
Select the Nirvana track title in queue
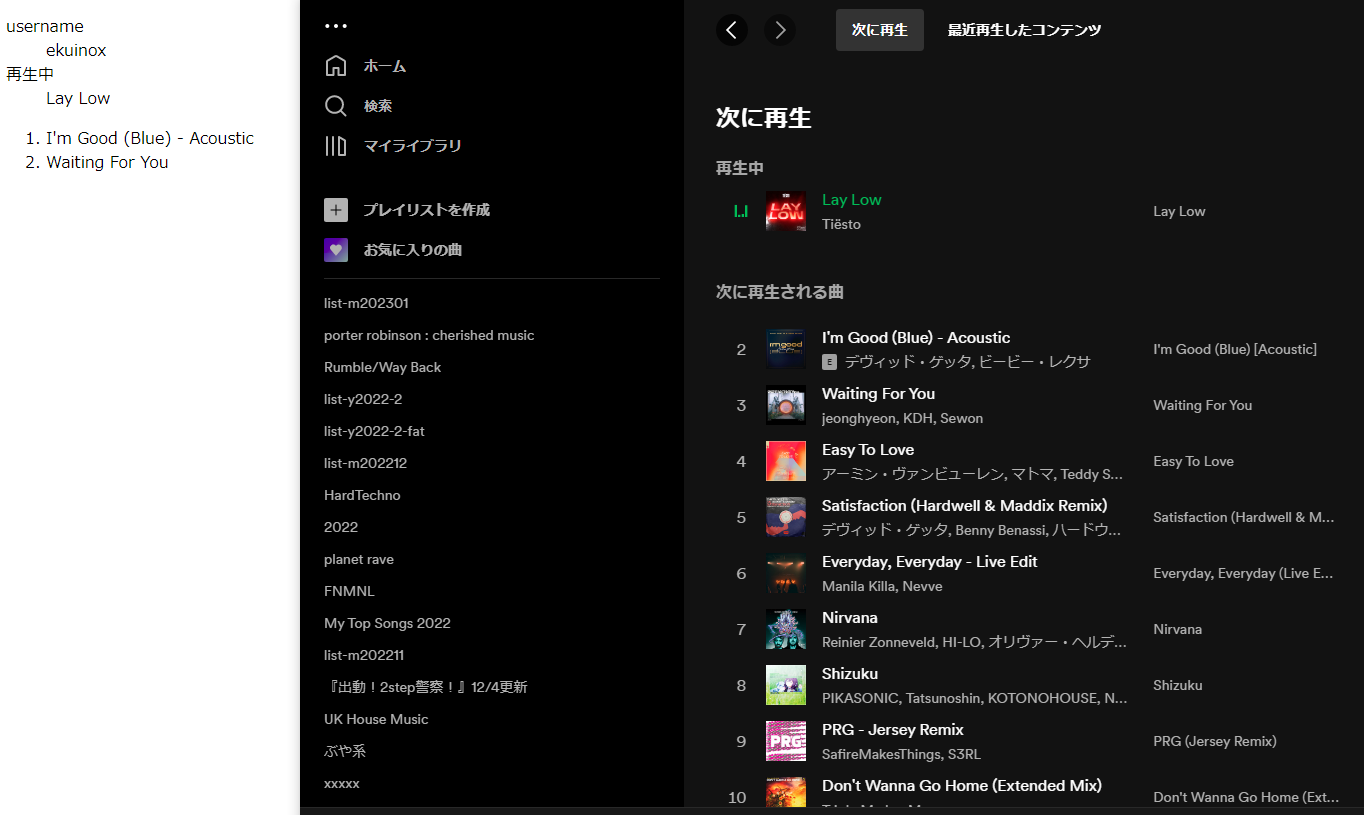849,617
